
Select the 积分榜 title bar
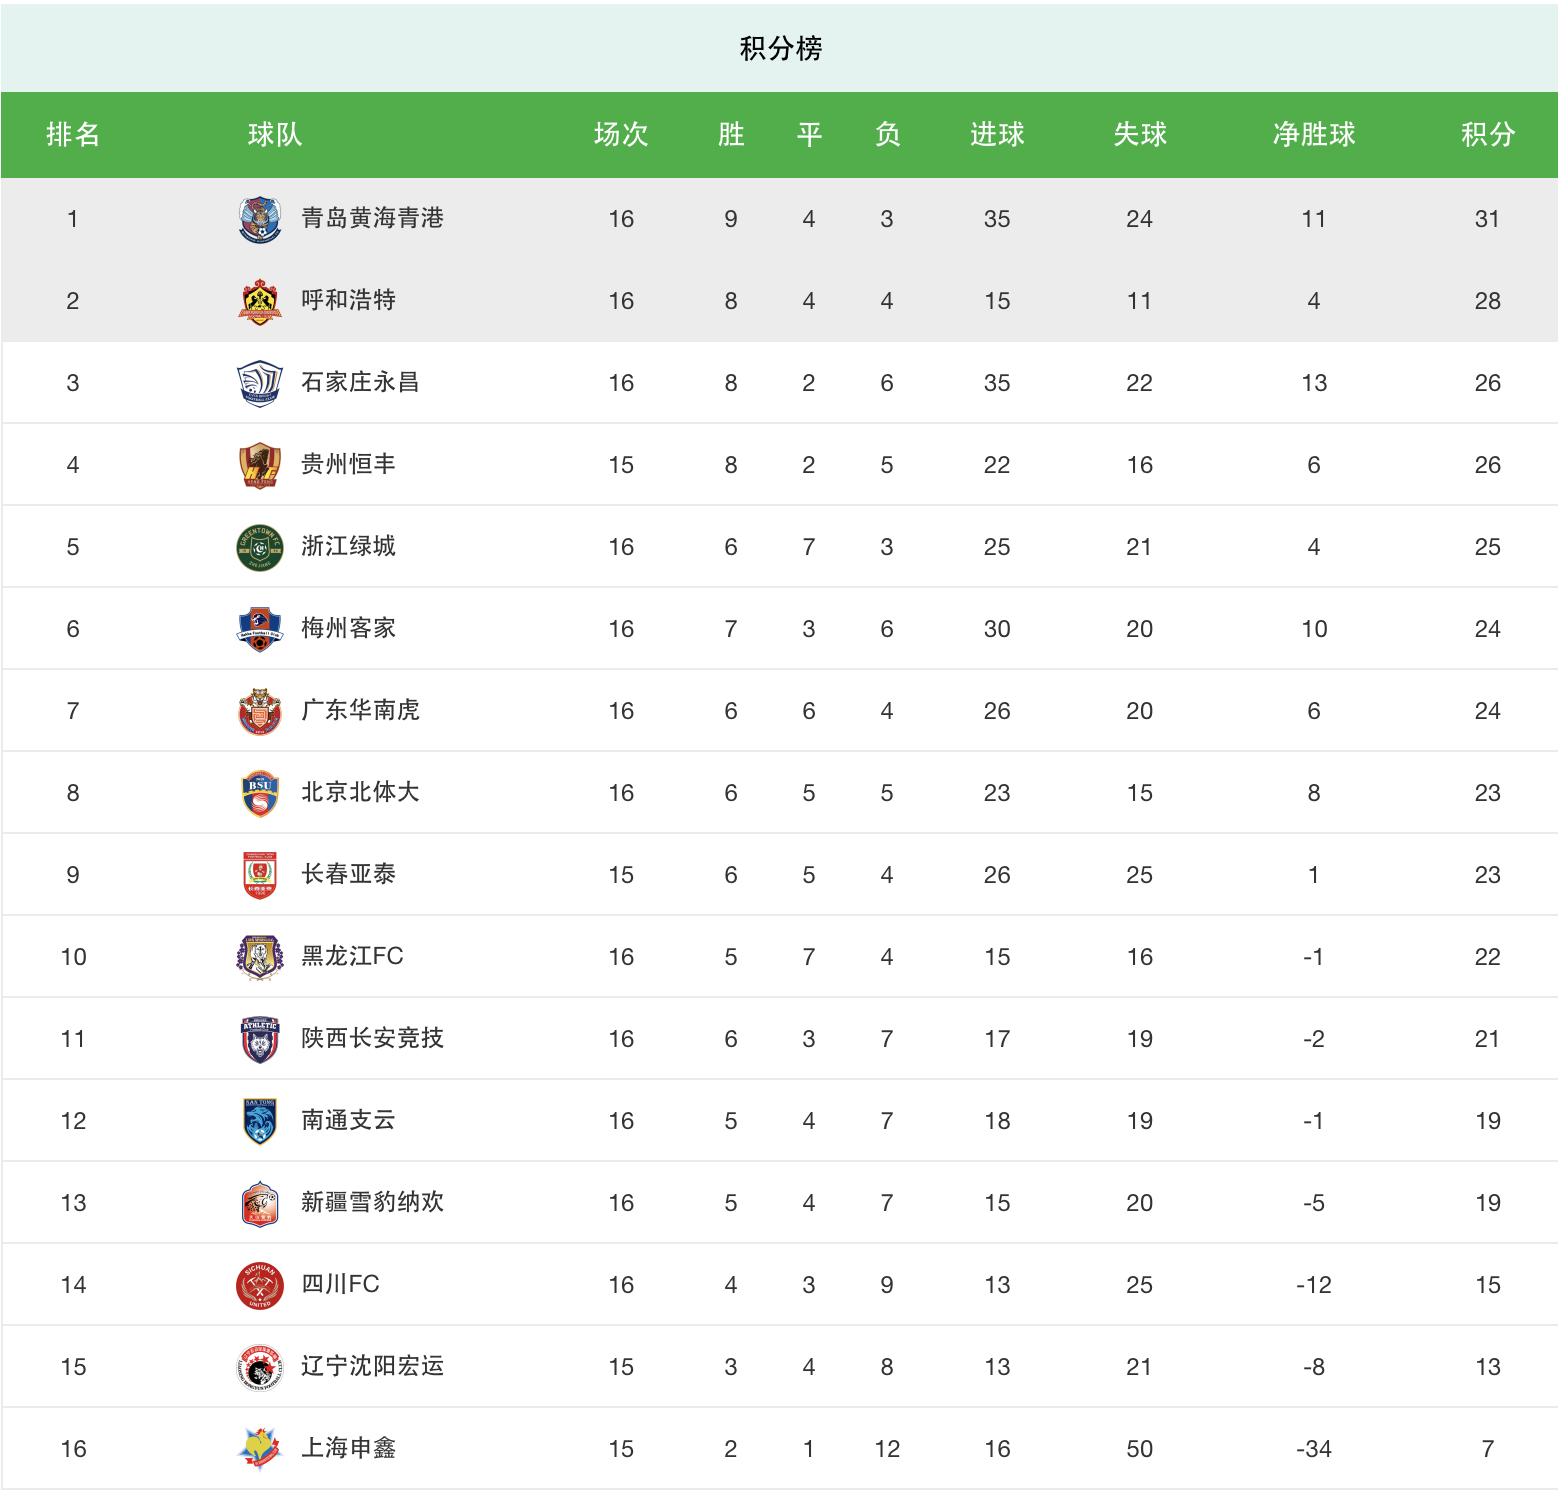pos(779,48)
